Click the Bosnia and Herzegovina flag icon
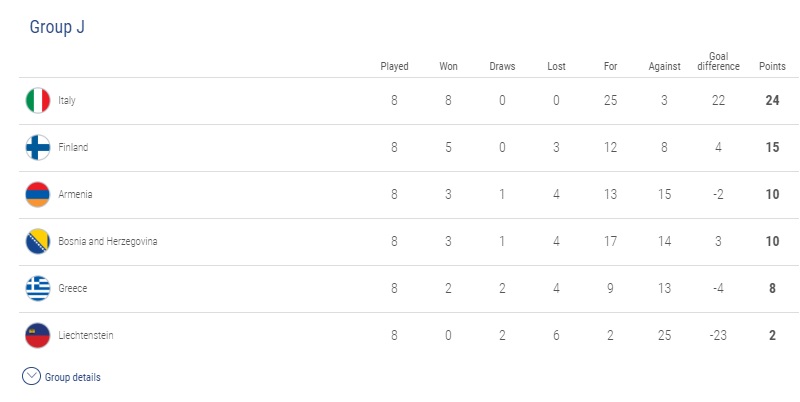The image size is (800, 402). point(38,241)
